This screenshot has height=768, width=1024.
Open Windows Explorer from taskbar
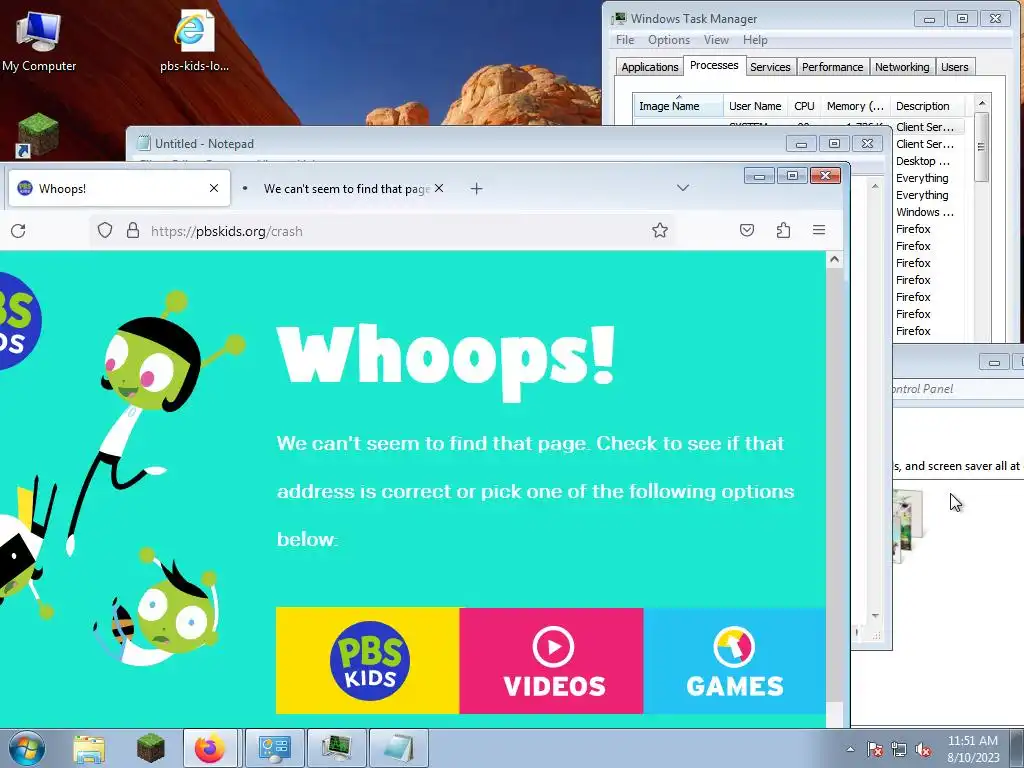click(x=89, y=748)
